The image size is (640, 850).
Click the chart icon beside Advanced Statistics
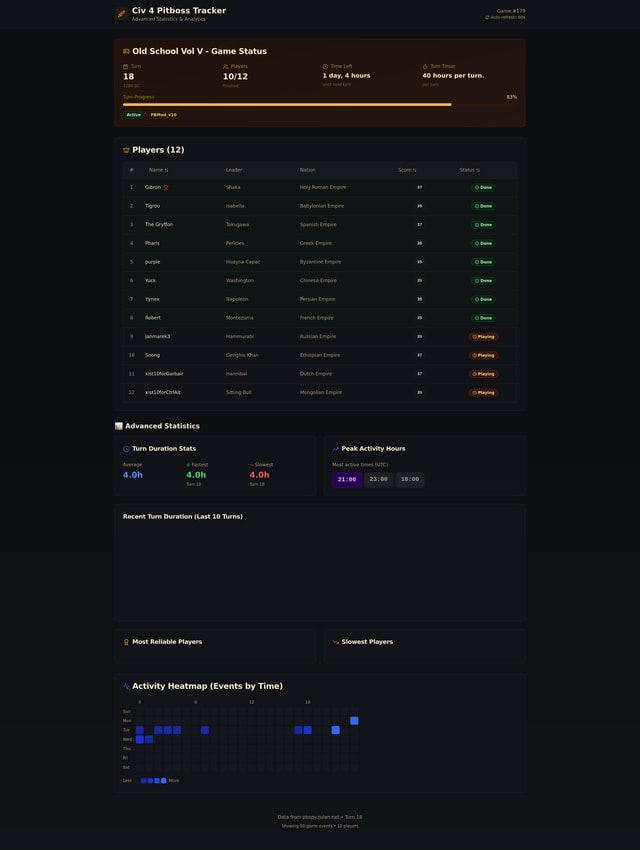pyautogui.click(x=119, y=426)
